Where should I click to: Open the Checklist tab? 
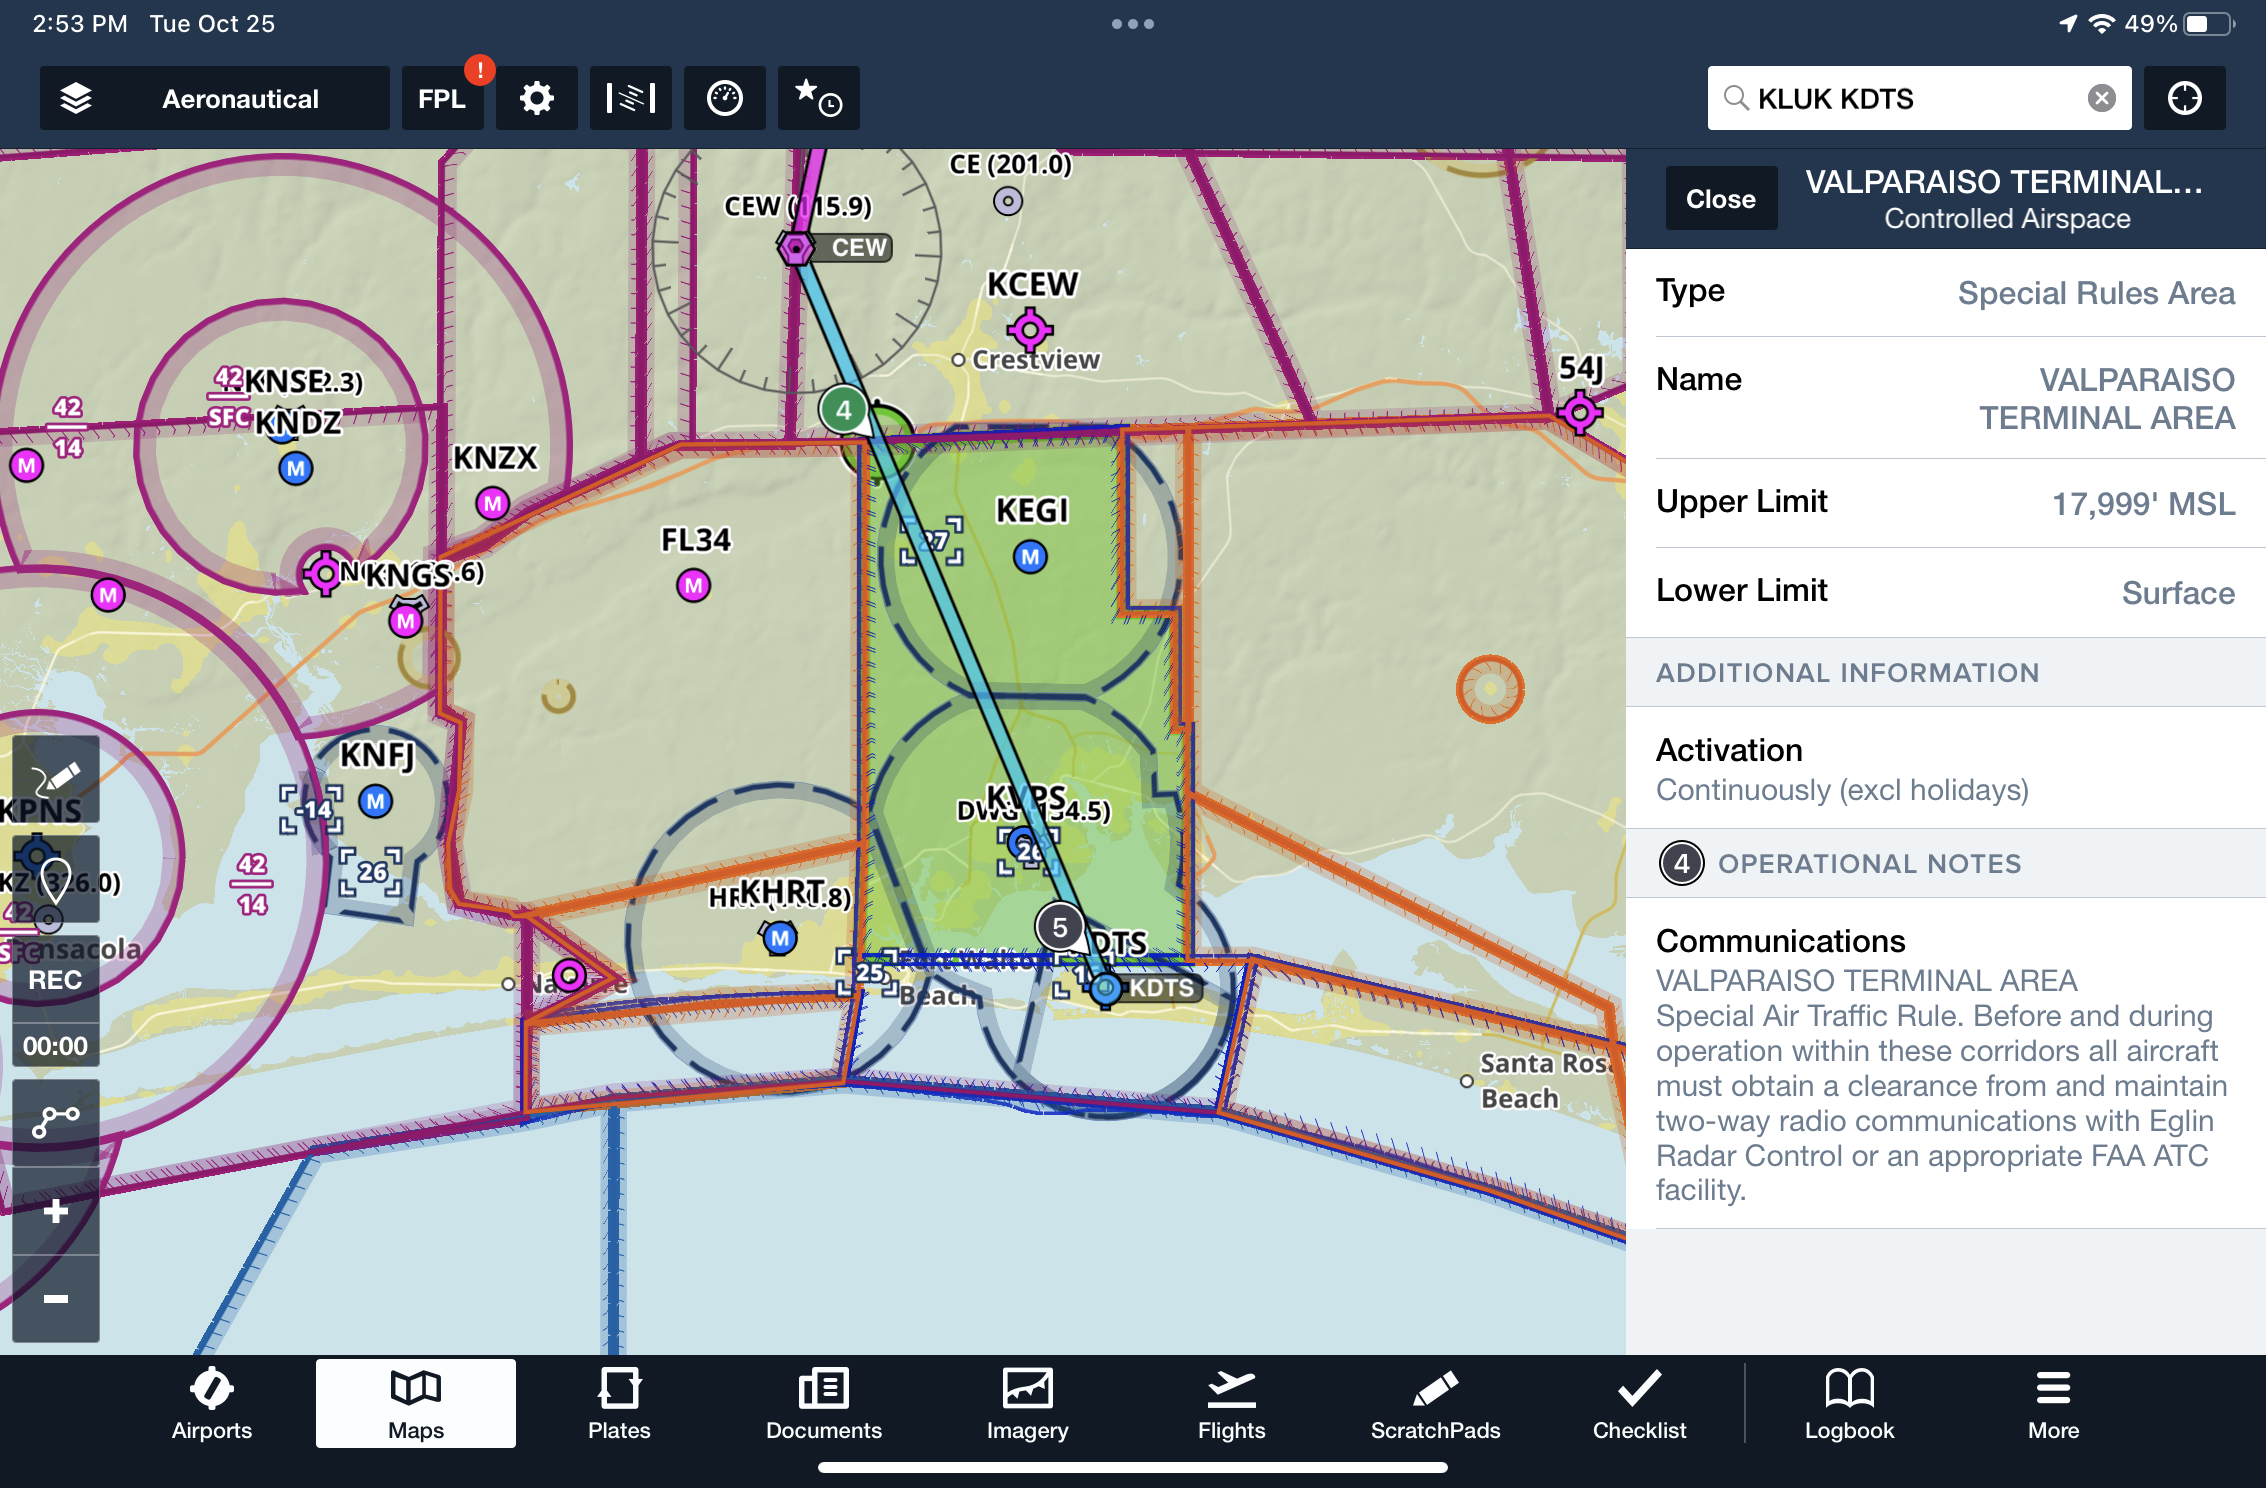[1640, 1404]
